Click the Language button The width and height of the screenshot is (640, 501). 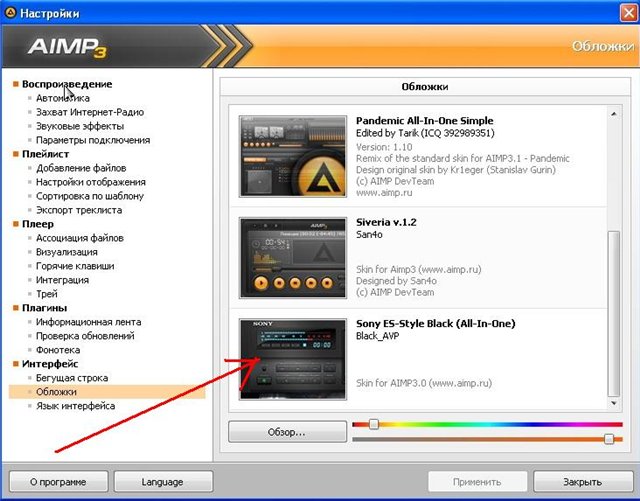(162, 481)
